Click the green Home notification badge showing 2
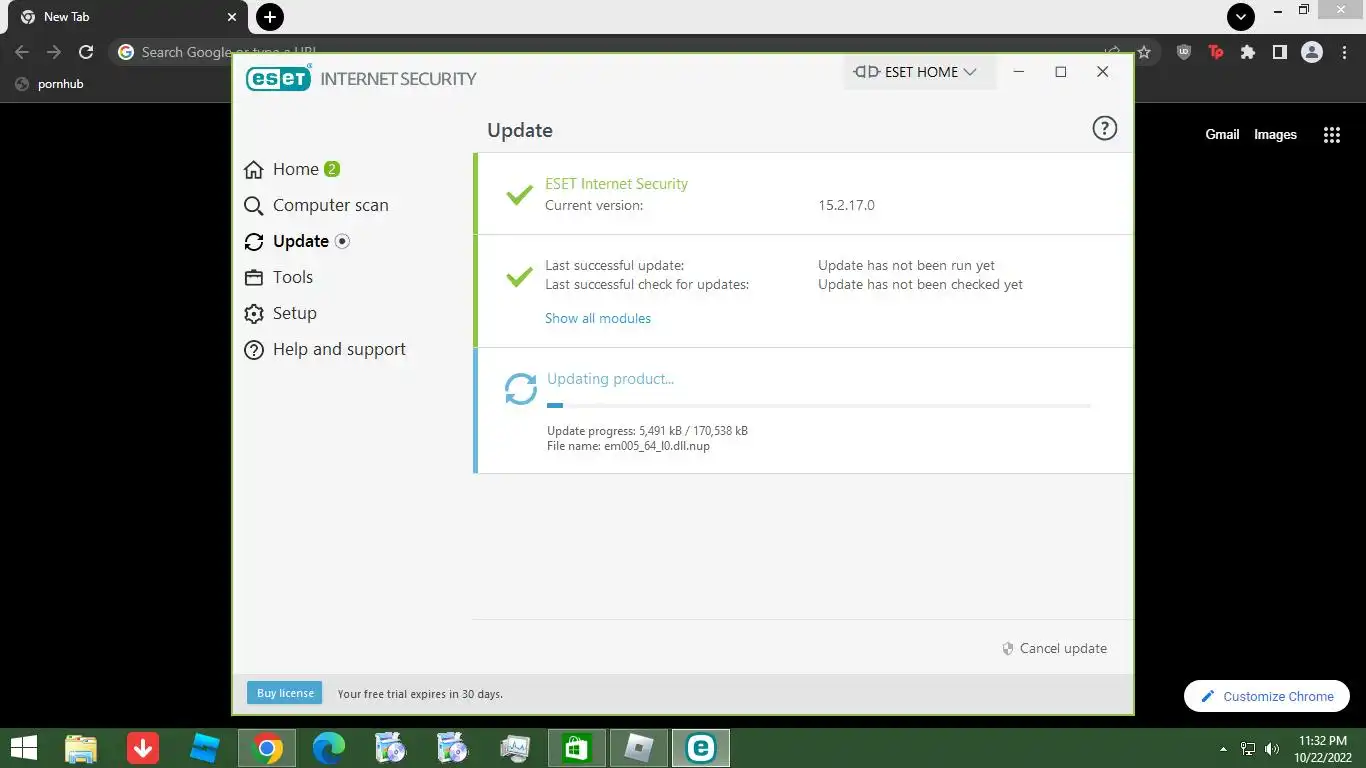Viewport: 1366px width, 768px height. coord(332,169)
